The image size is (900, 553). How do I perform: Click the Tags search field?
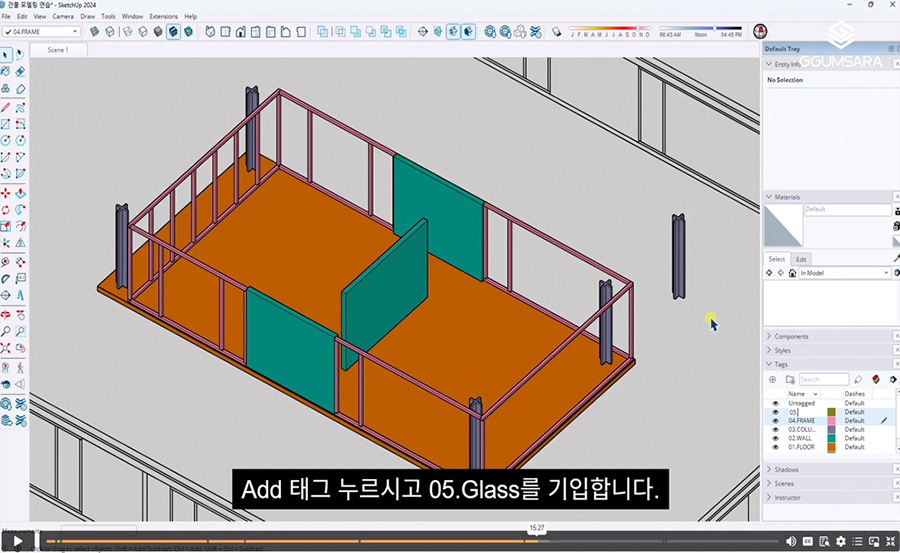click(822, 380)
